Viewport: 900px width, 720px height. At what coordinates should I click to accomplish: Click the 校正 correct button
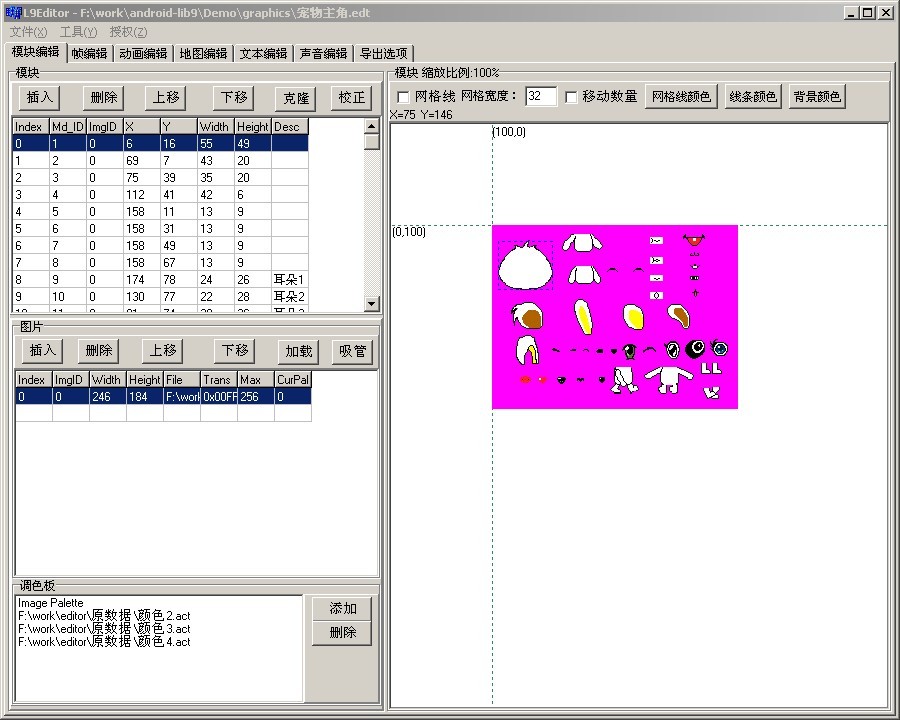pos(352,98)
